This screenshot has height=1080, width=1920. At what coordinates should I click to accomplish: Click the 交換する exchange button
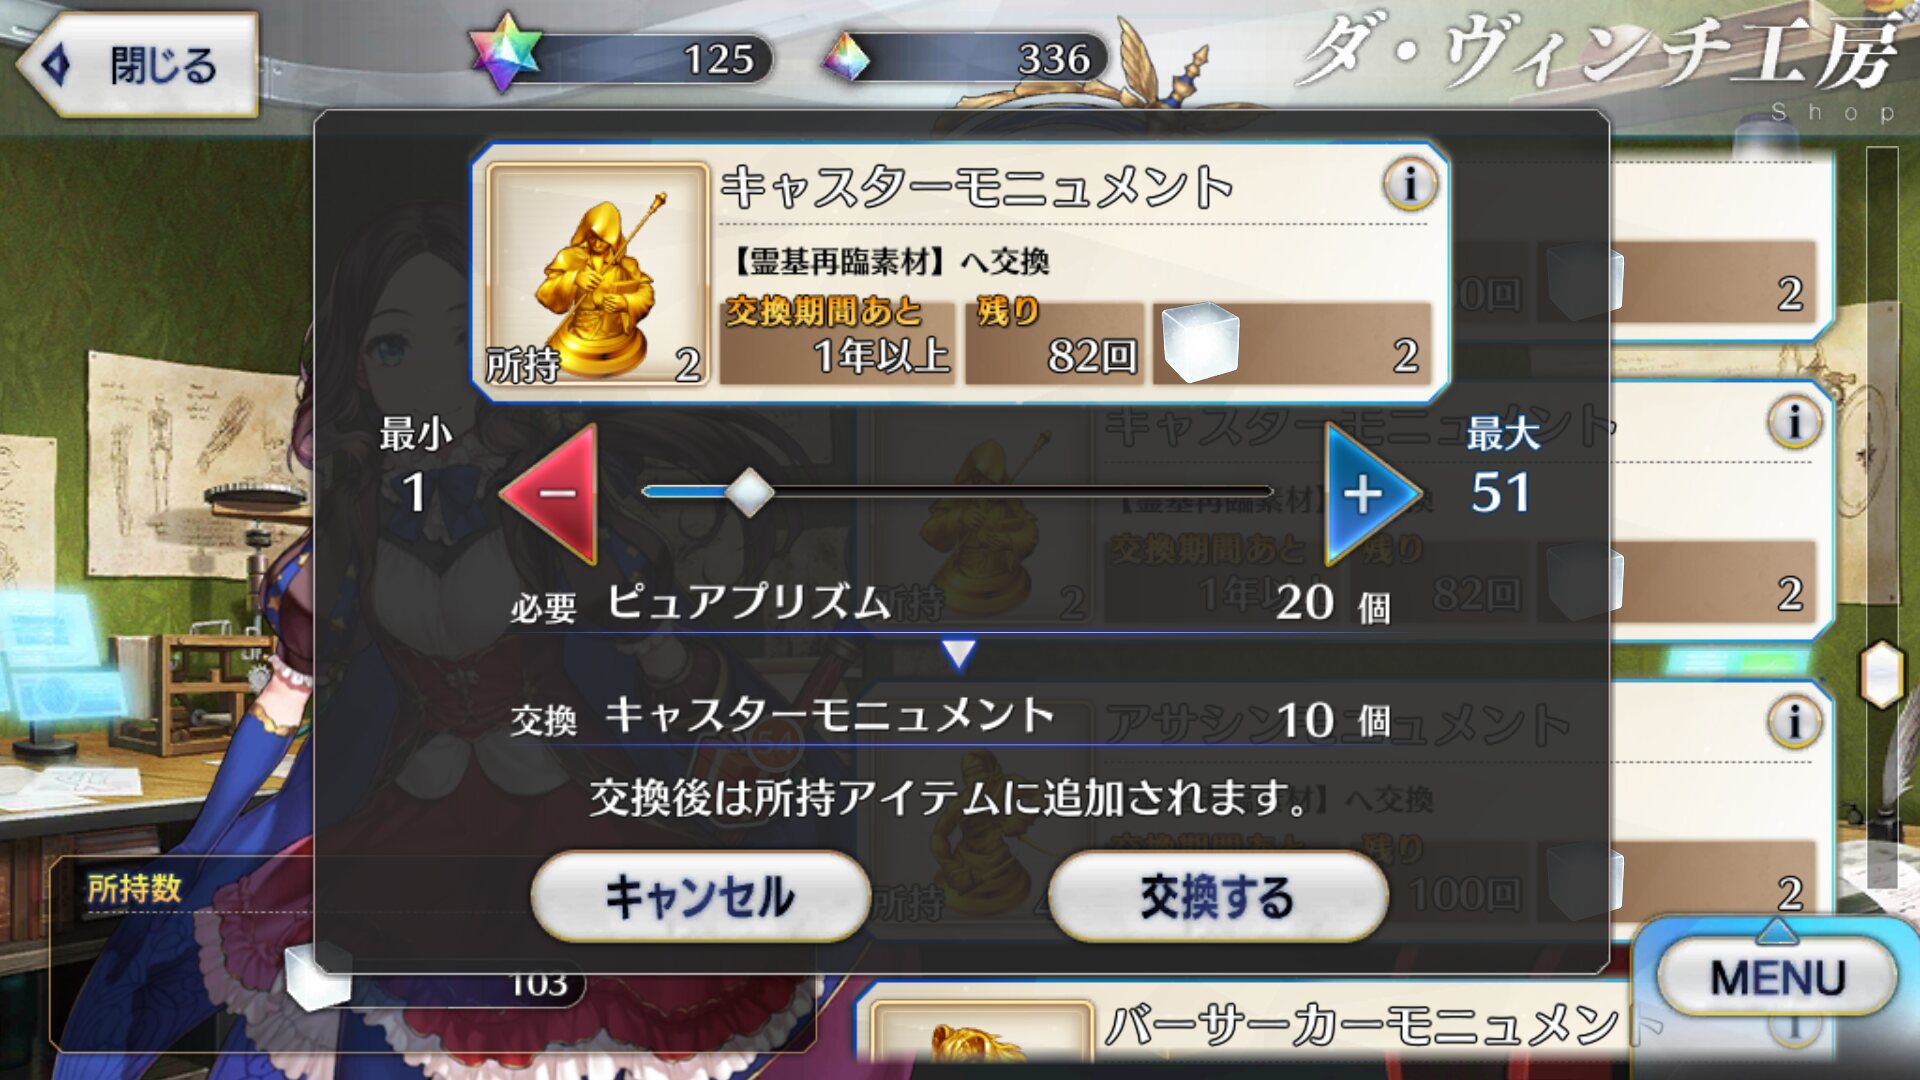(x=1217, y=896)
